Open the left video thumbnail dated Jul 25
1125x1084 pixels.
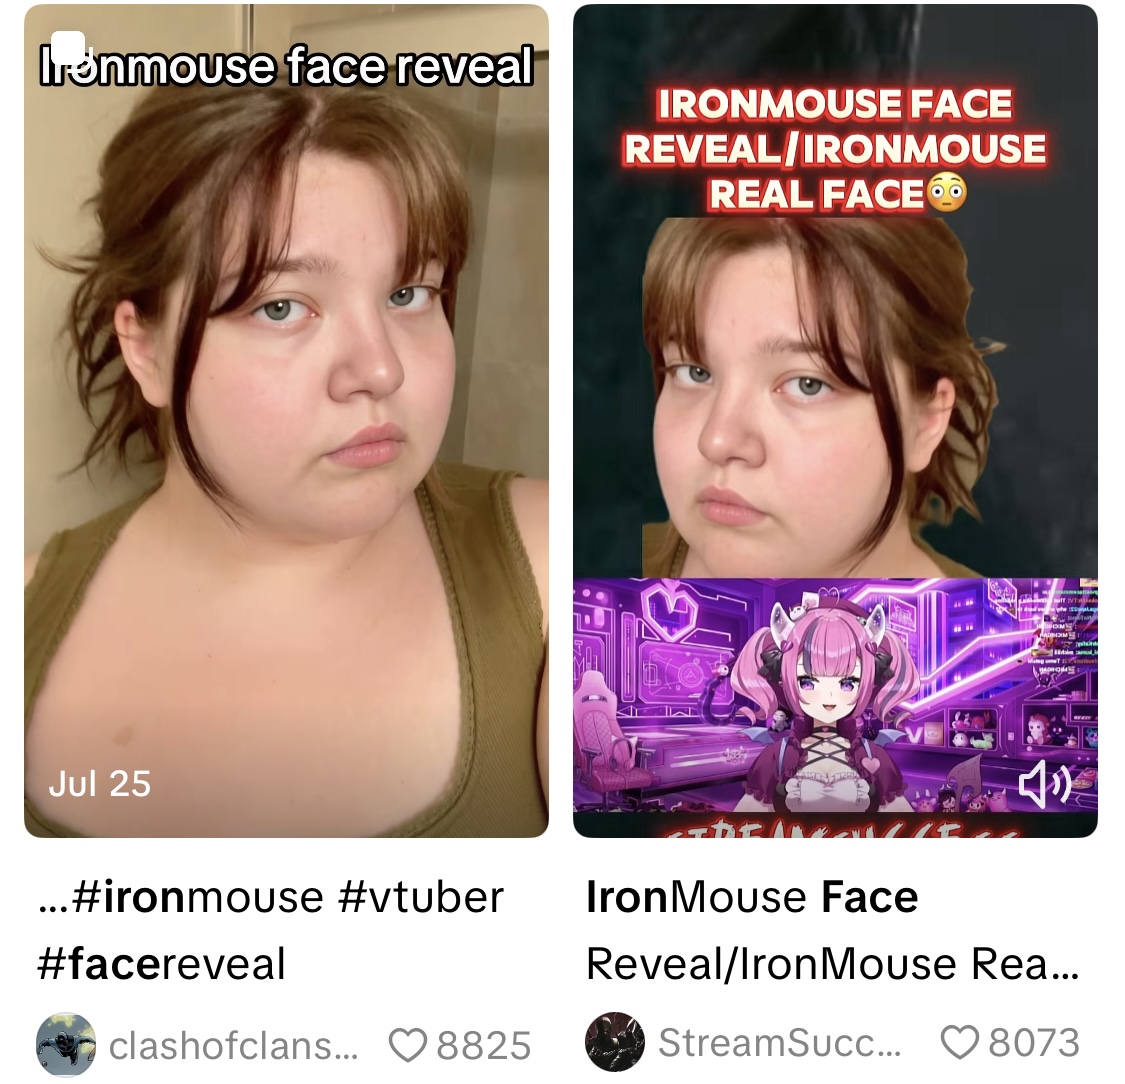coord(286,420)
